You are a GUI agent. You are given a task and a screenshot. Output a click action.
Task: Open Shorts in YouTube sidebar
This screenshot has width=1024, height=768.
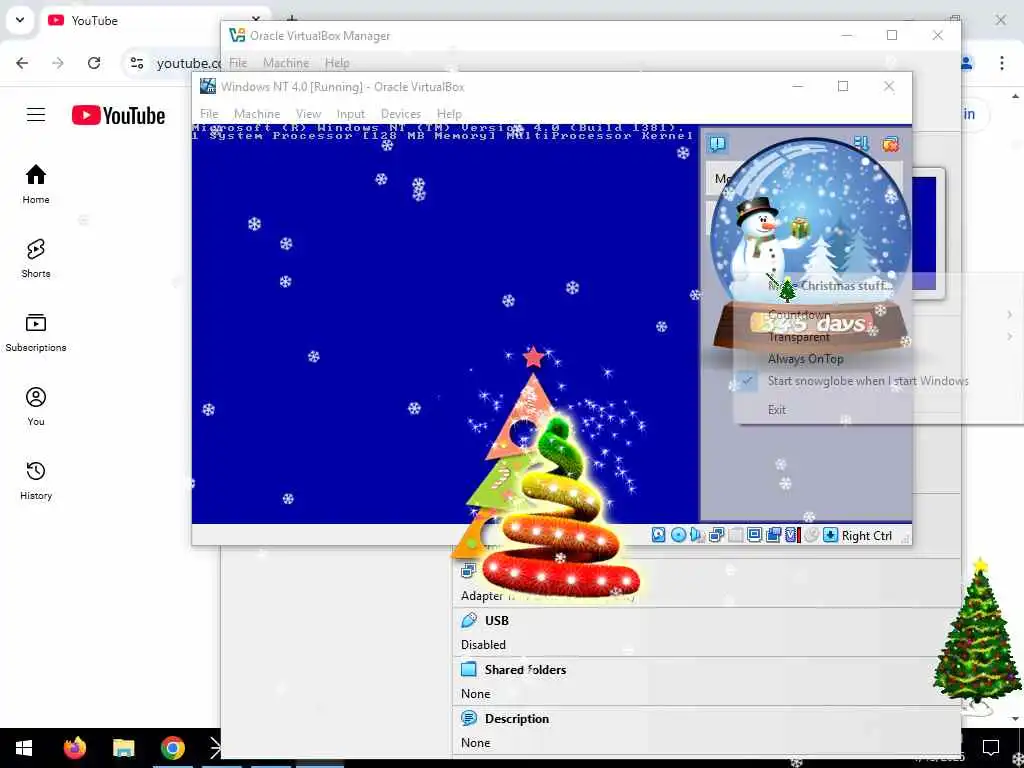click(36, 258)
